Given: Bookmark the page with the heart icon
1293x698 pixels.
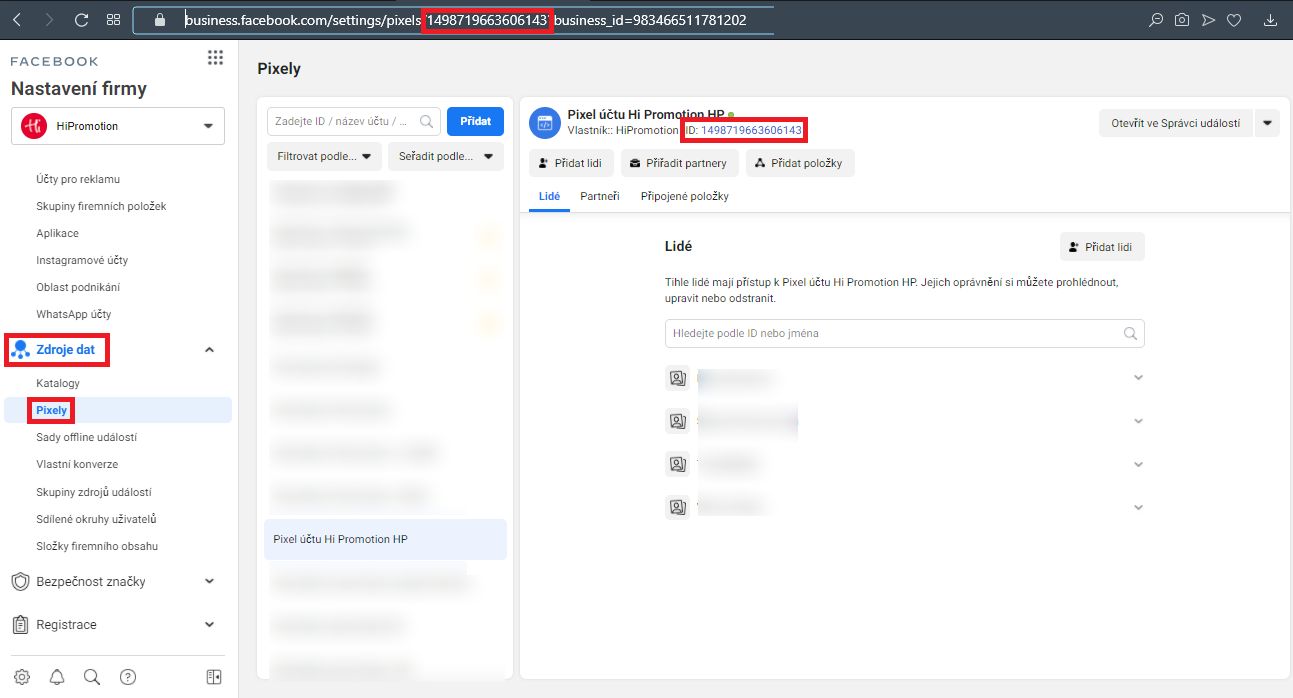Looking at the screenshot, I should [x=1234, y=20].
